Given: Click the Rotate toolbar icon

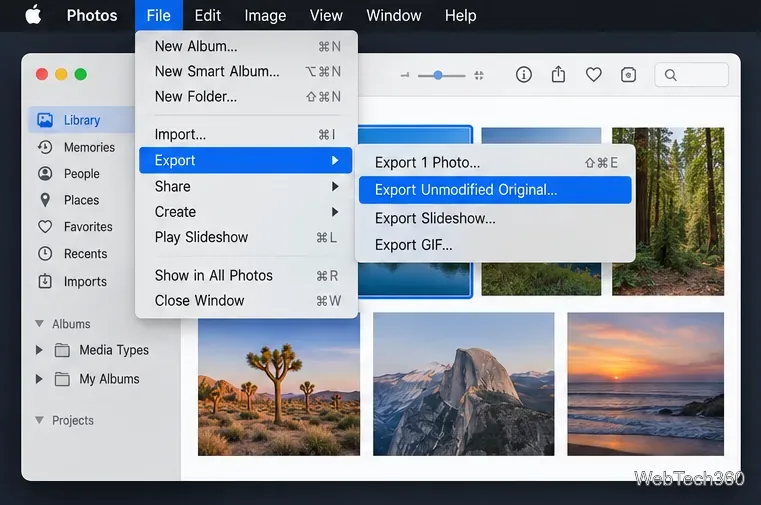Looking at the screenshot, I should (629, 75).
